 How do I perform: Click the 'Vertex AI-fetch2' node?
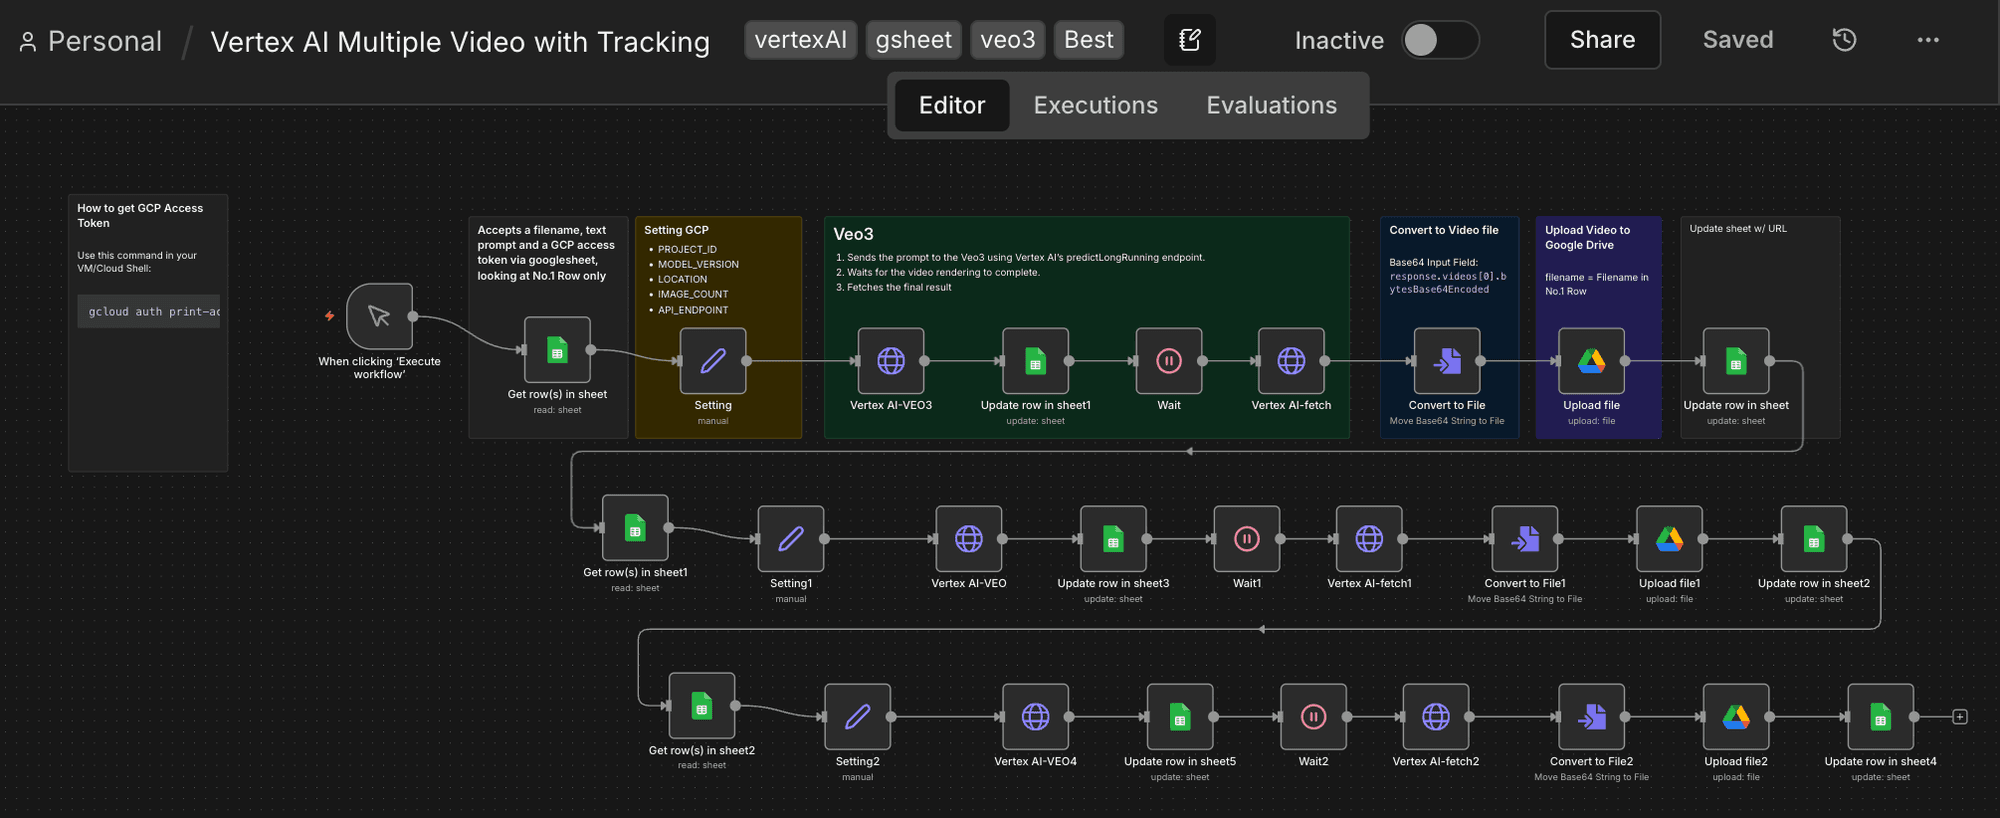(1435, 717)
